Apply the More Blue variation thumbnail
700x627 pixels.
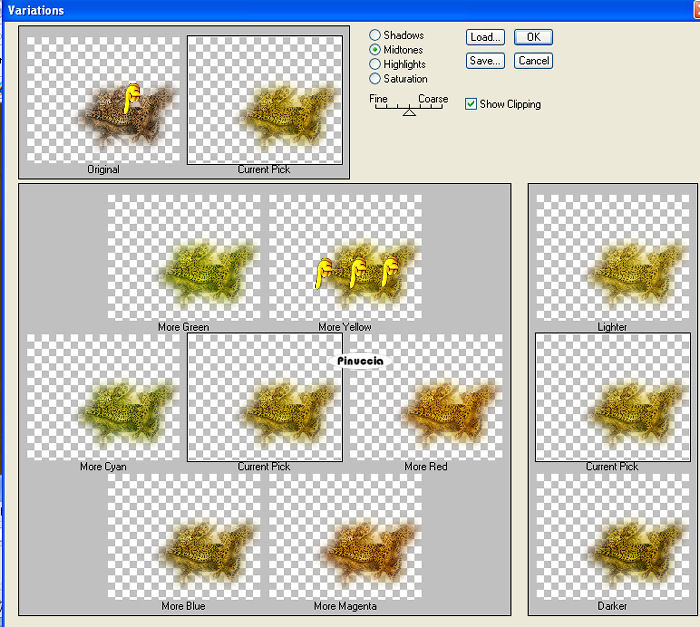click(184, 536)
